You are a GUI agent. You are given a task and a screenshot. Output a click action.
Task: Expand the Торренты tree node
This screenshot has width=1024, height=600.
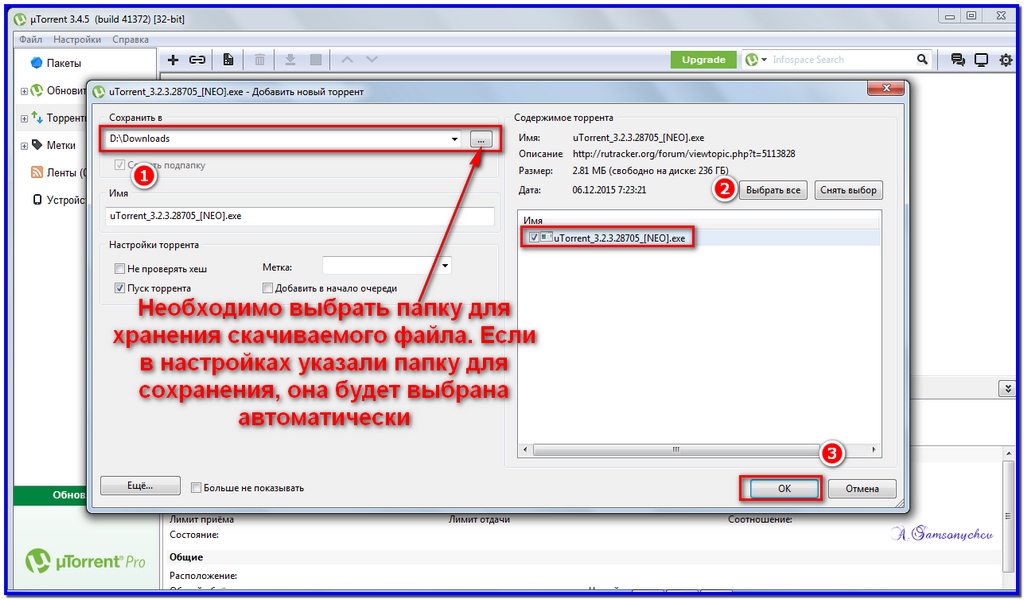(x=24, y=119)
